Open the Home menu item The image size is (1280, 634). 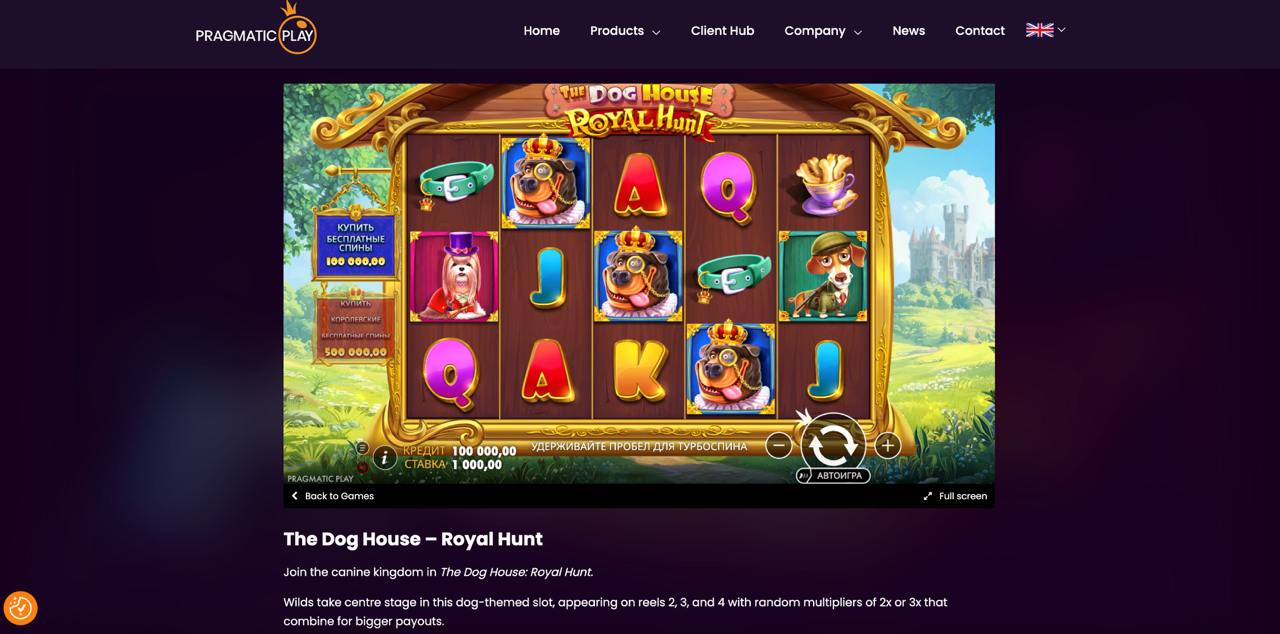(542, 31)
